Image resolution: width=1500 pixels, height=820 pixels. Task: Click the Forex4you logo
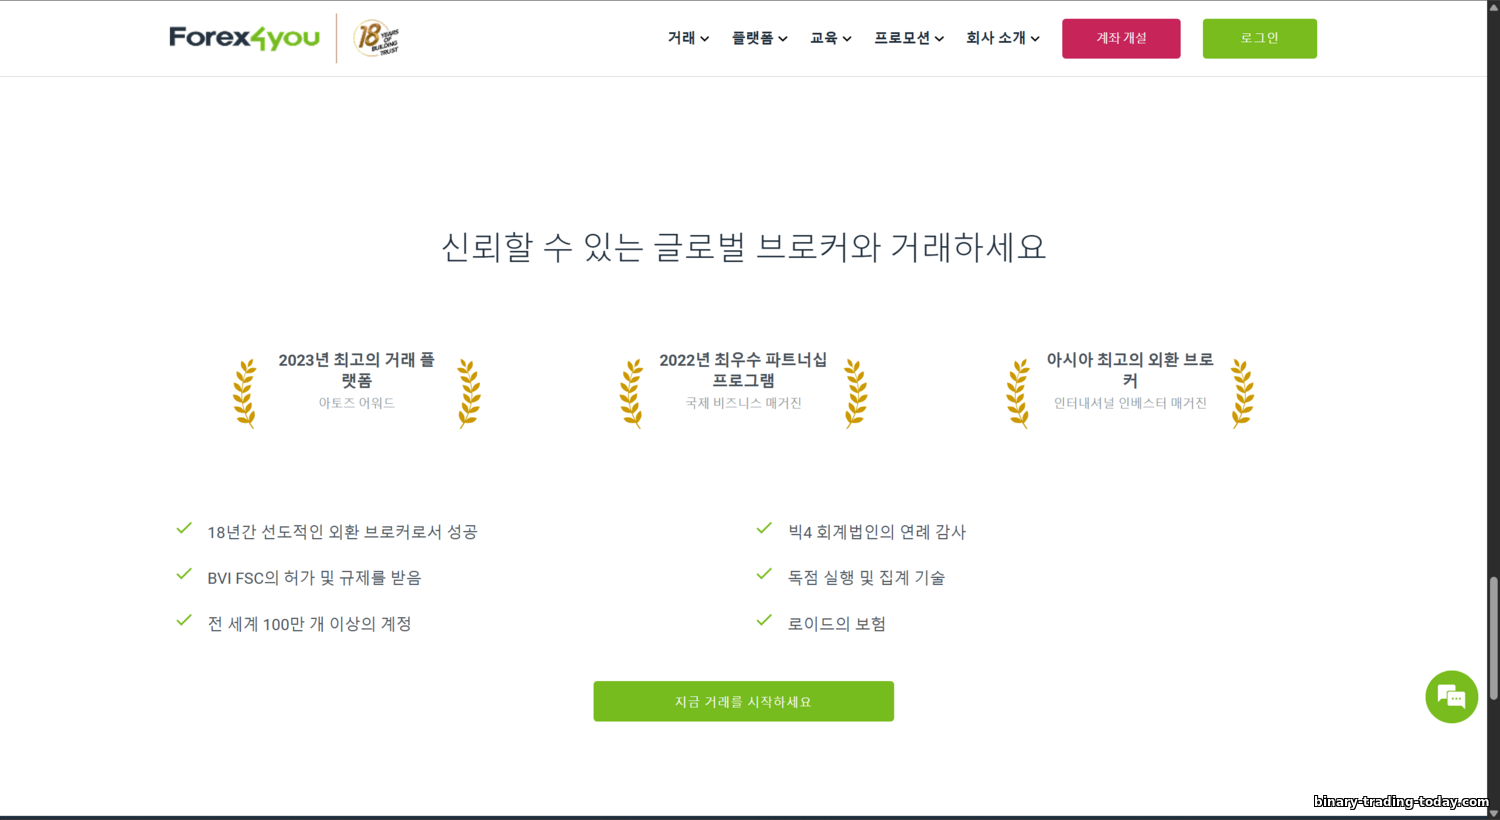244,38
